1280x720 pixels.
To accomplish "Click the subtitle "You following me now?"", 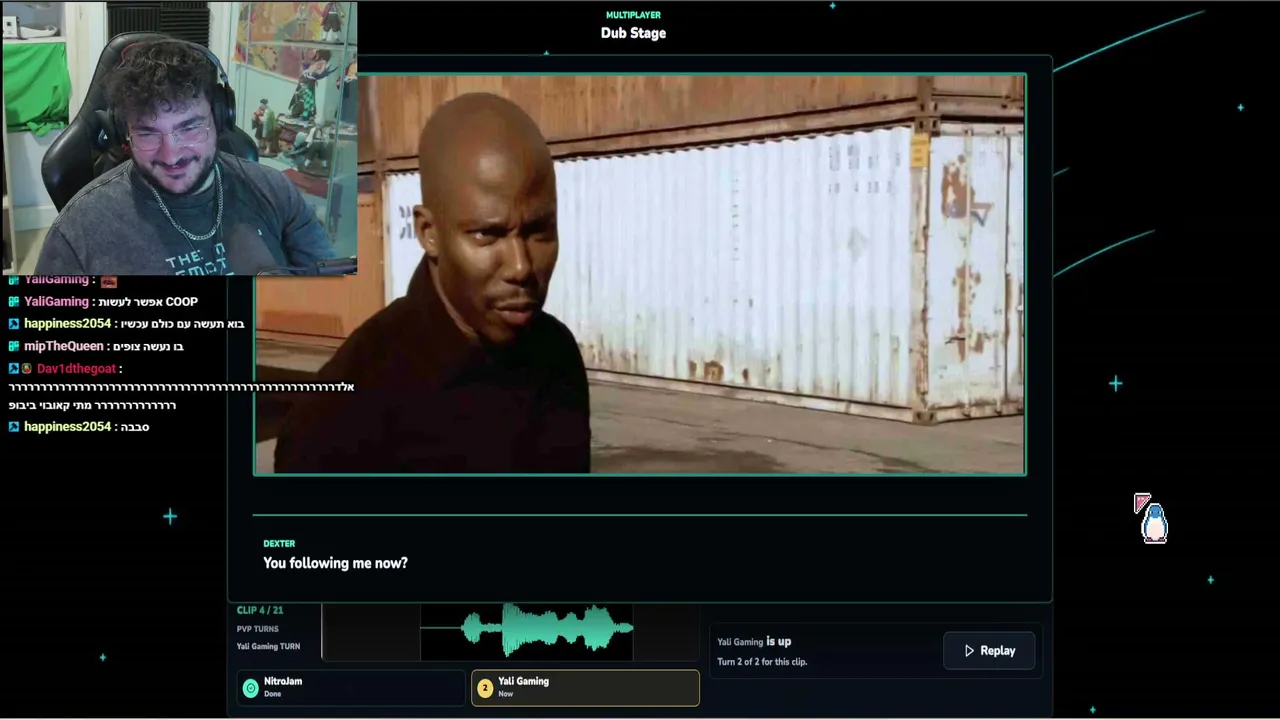I will coord(335,563).
